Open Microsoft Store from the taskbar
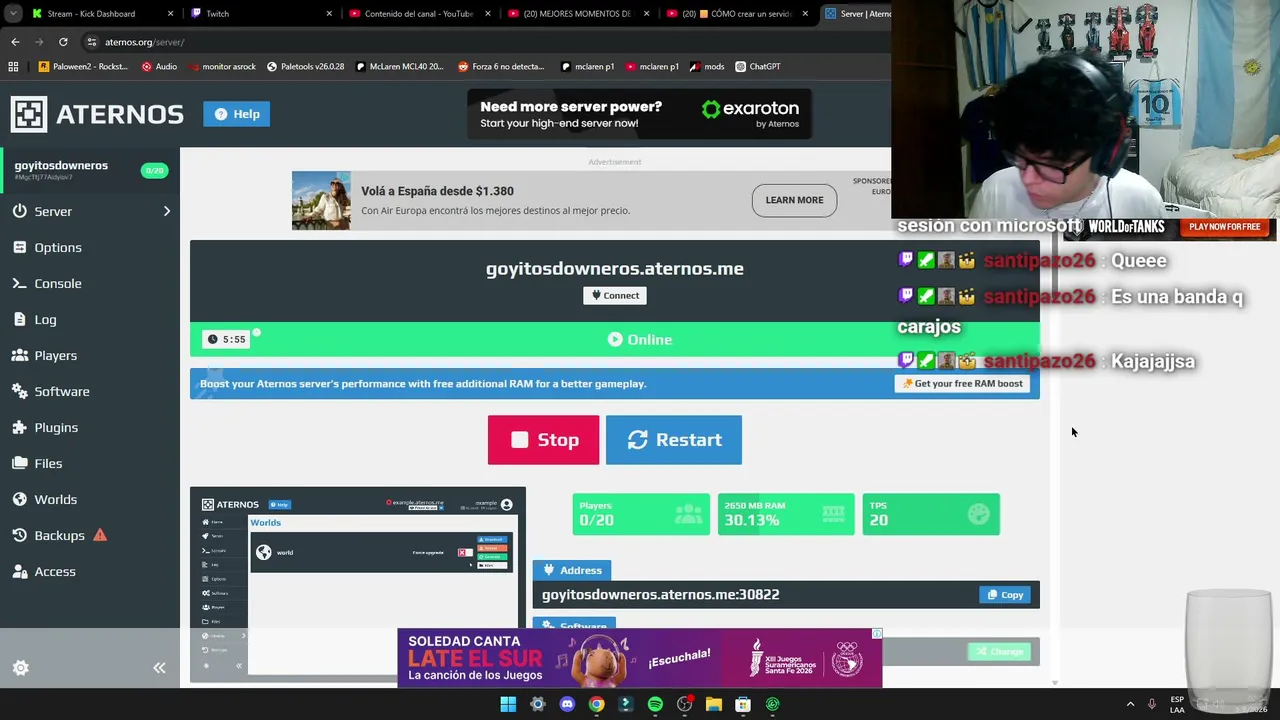Viewport: 1280px width, 720px height. click(x=743, y=704)
